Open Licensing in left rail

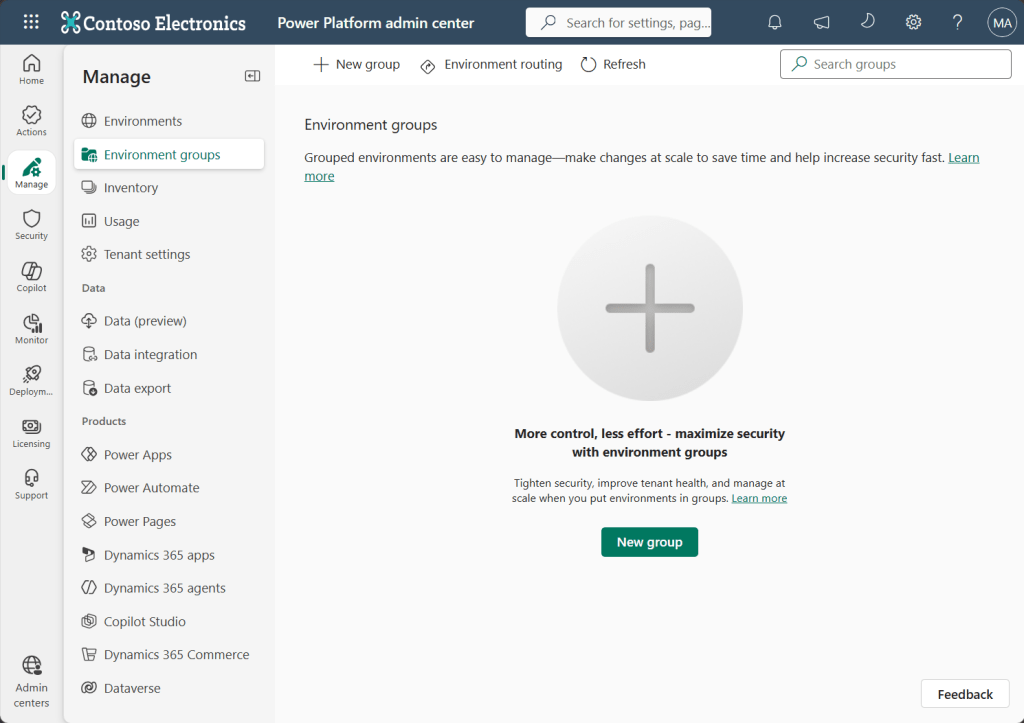coord(31,432)
